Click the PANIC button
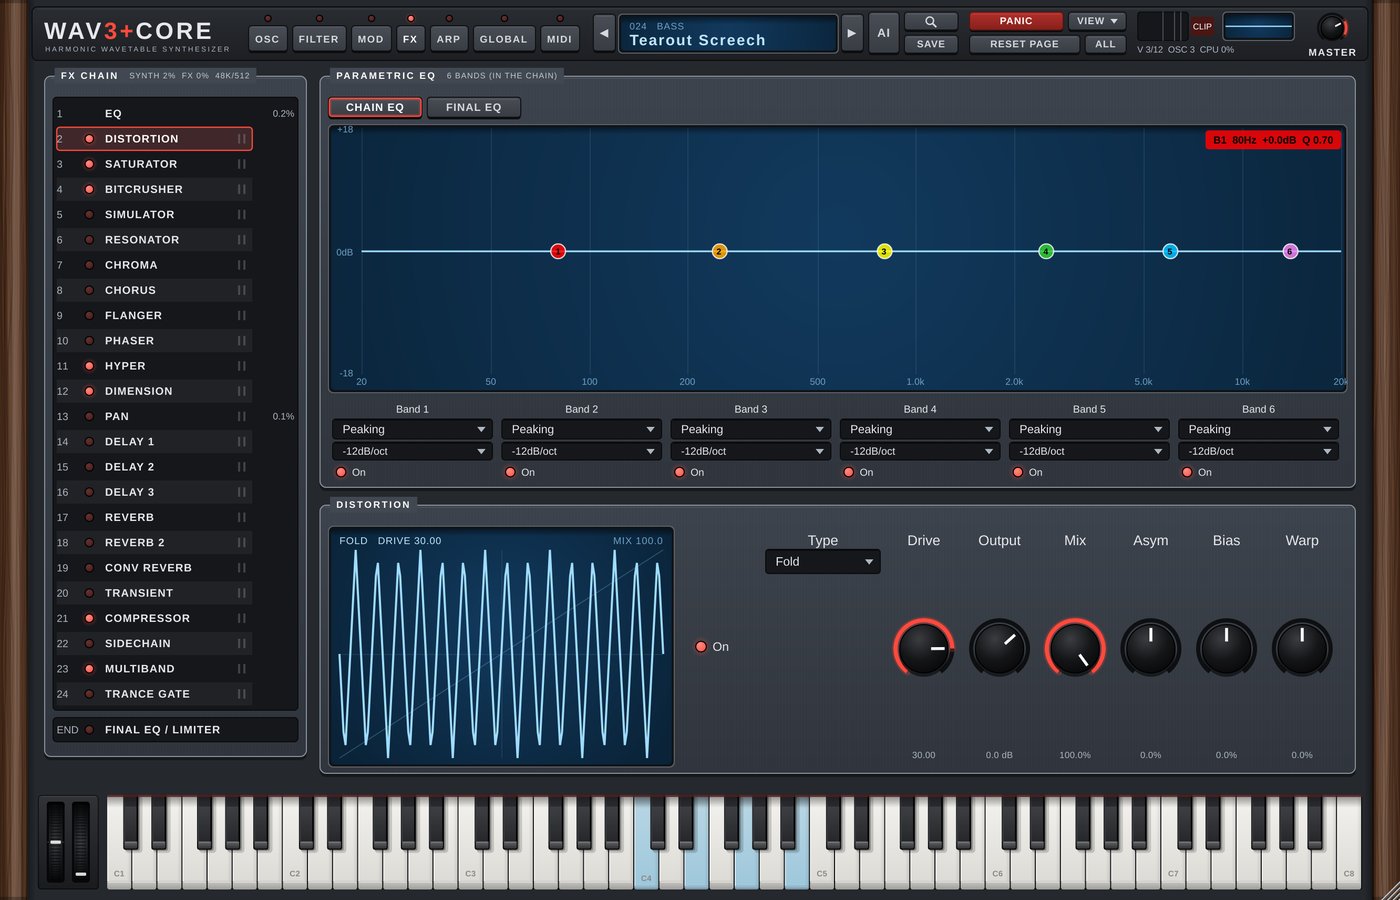Image resolution: width=1400 pixels, height=900 pixels. [x=1016, y=21]
